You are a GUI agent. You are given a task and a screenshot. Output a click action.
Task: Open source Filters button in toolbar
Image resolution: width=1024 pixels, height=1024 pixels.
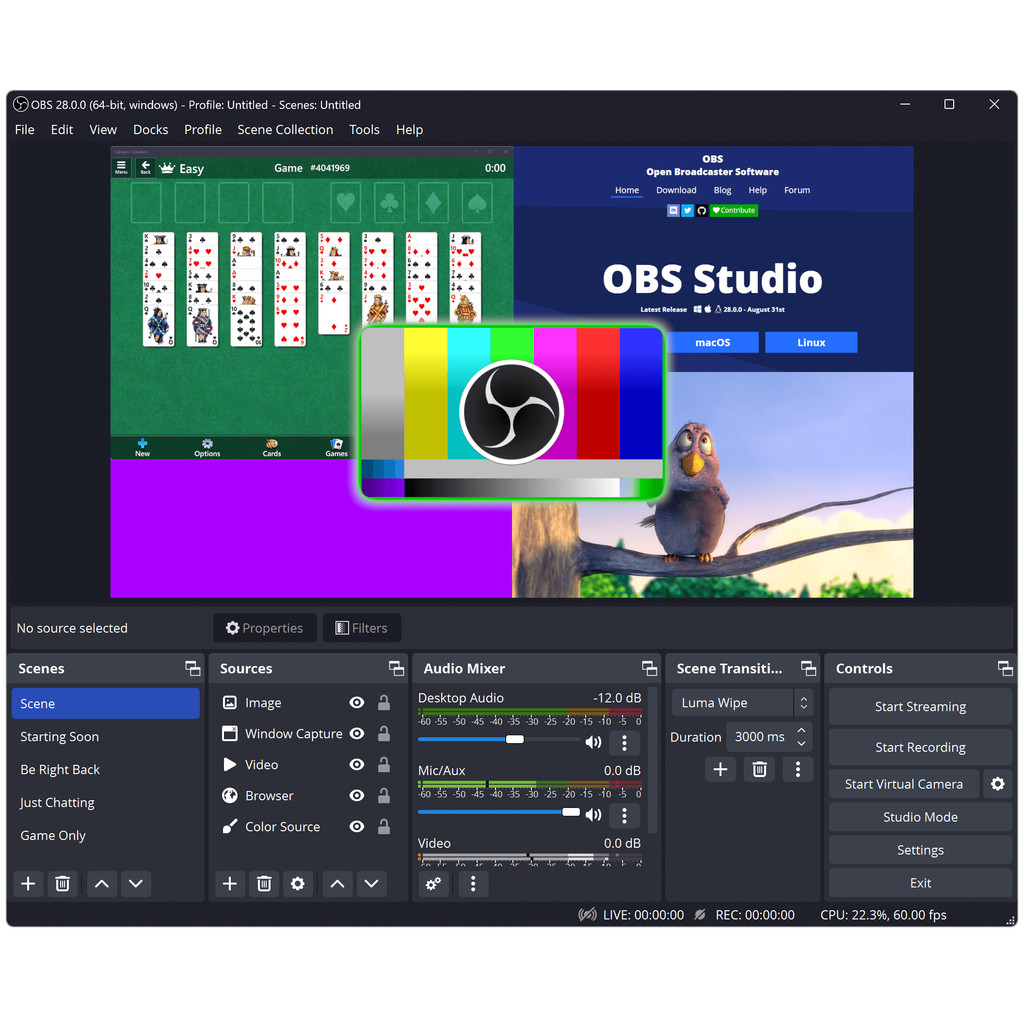click(361, 628)
